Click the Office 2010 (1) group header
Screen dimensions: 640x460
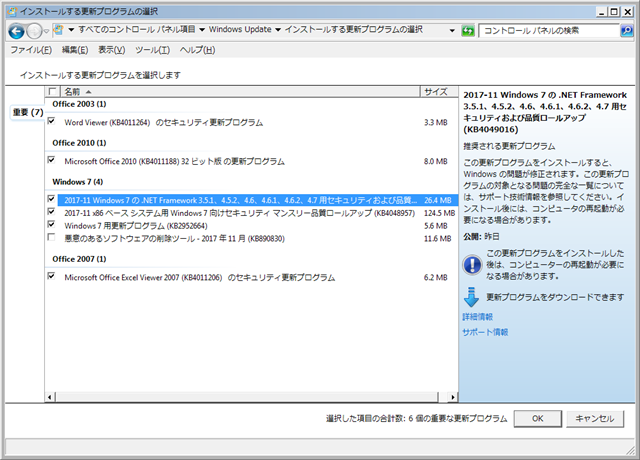click(79, 143)
